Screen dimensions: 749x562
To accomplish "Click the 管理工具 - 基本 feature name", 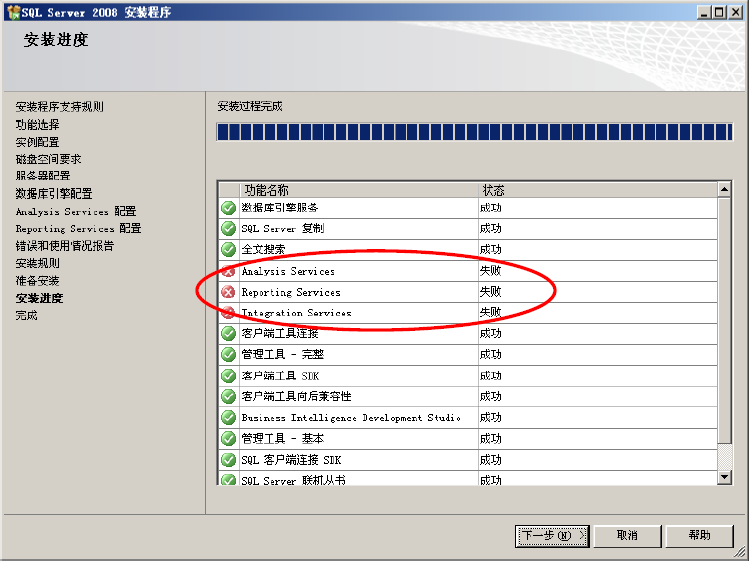I will click(x=283, y=438).
